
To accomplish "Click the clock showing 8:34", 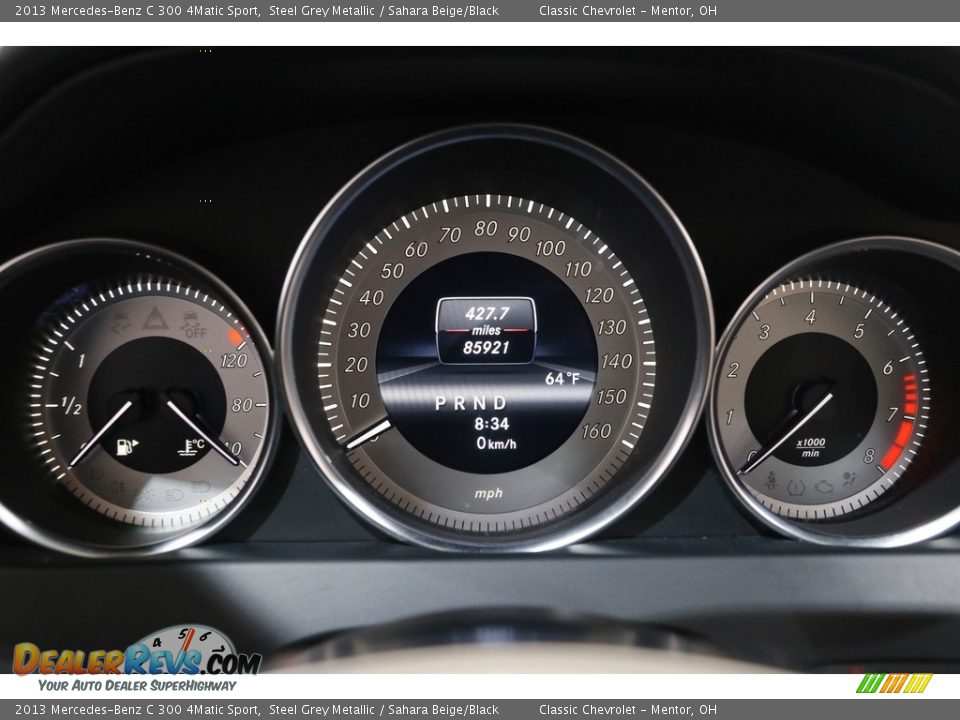I will coord(492,424).
